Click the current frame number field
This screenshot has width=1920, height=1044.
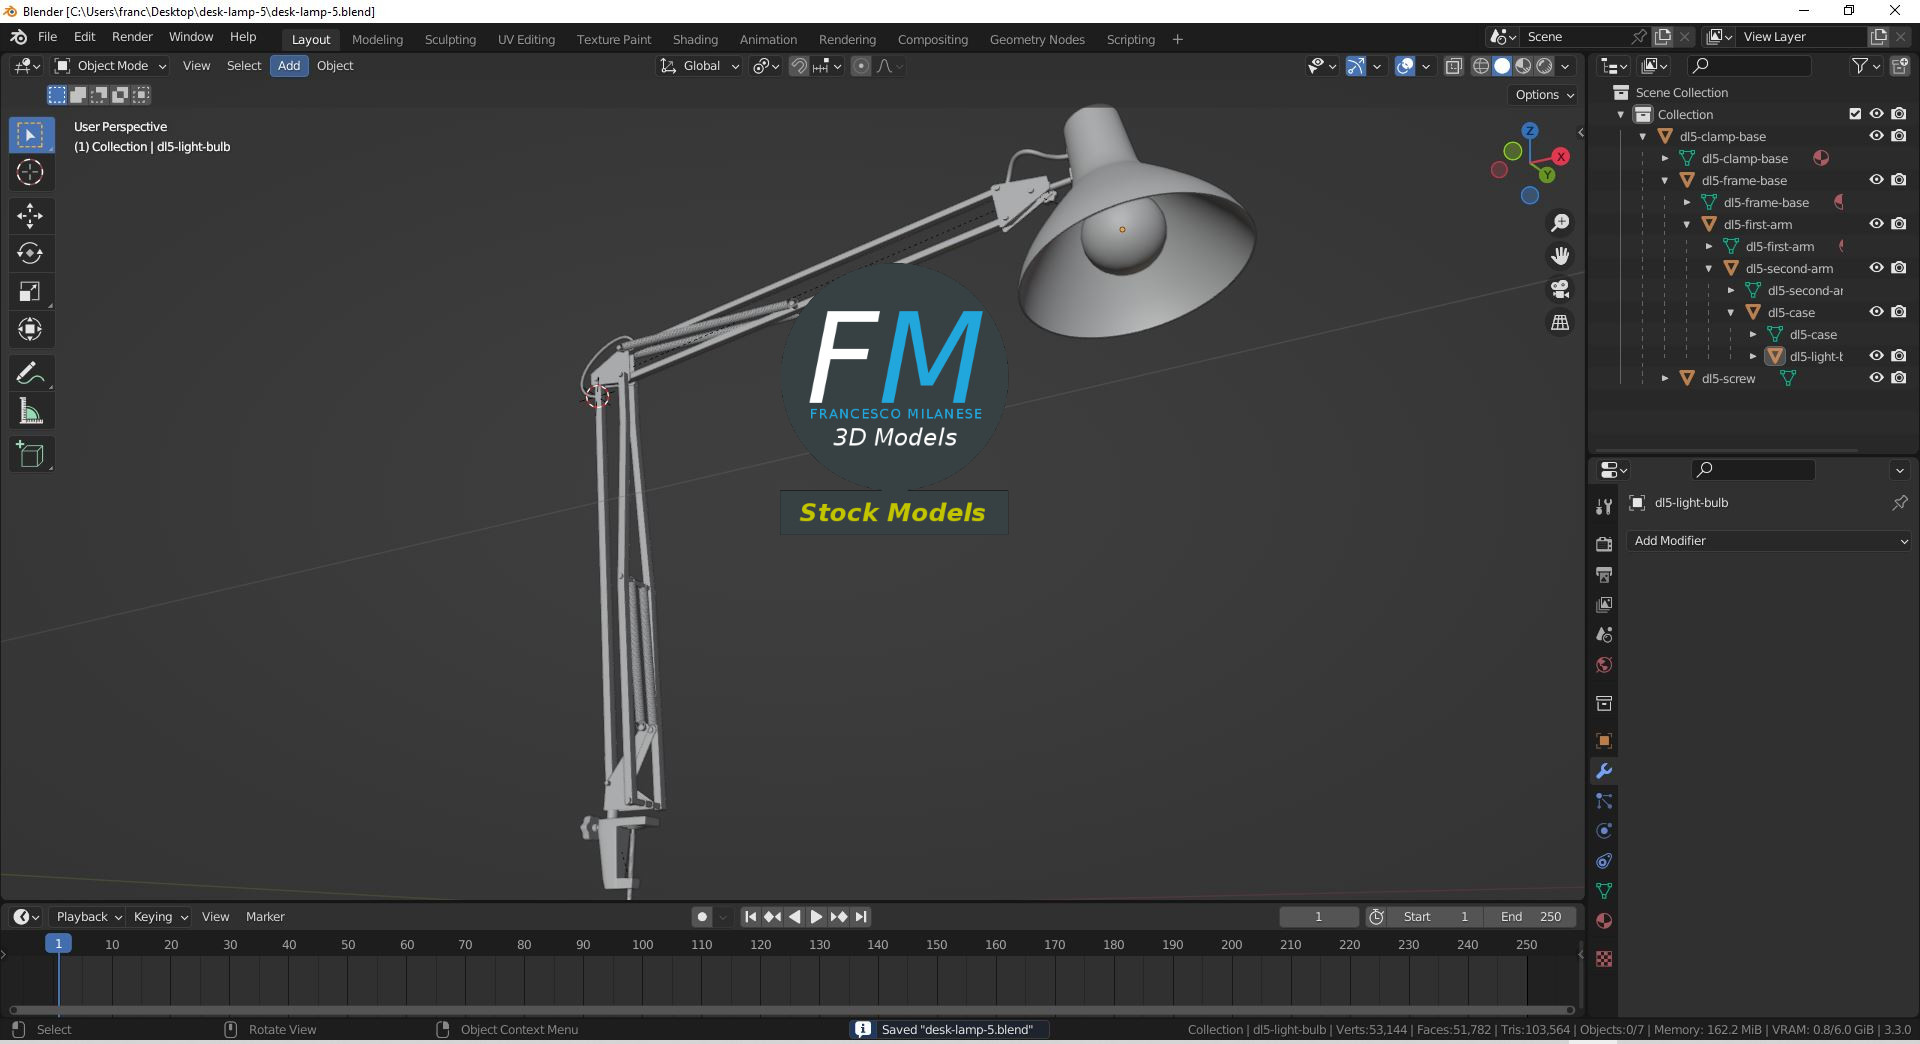[x=1318, y=917]
